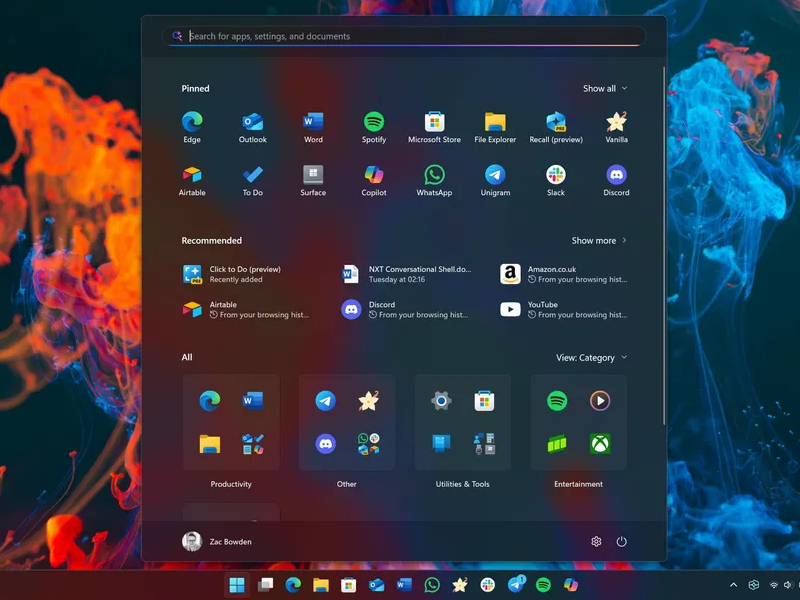
Task: Open the Discord pinned app
Action: 616,180
